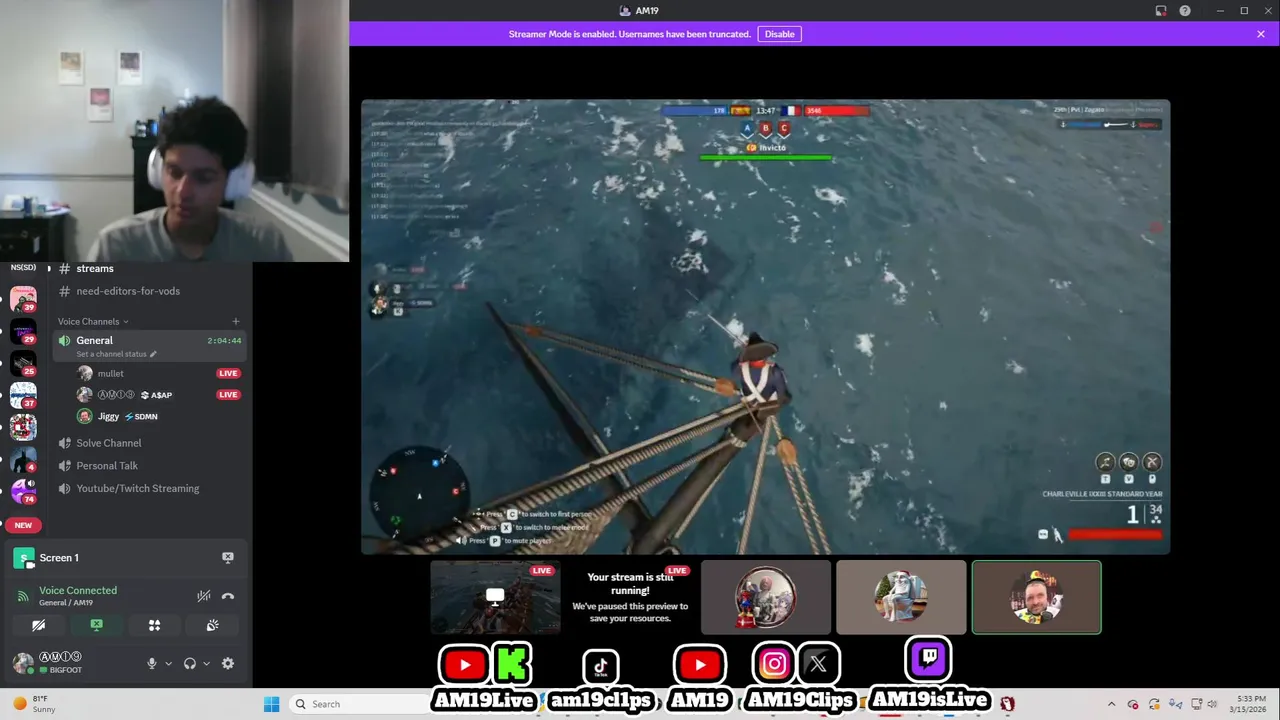Start an activity with the Activities button
This screenshot has width=1280, height=720.
point(154,625)
